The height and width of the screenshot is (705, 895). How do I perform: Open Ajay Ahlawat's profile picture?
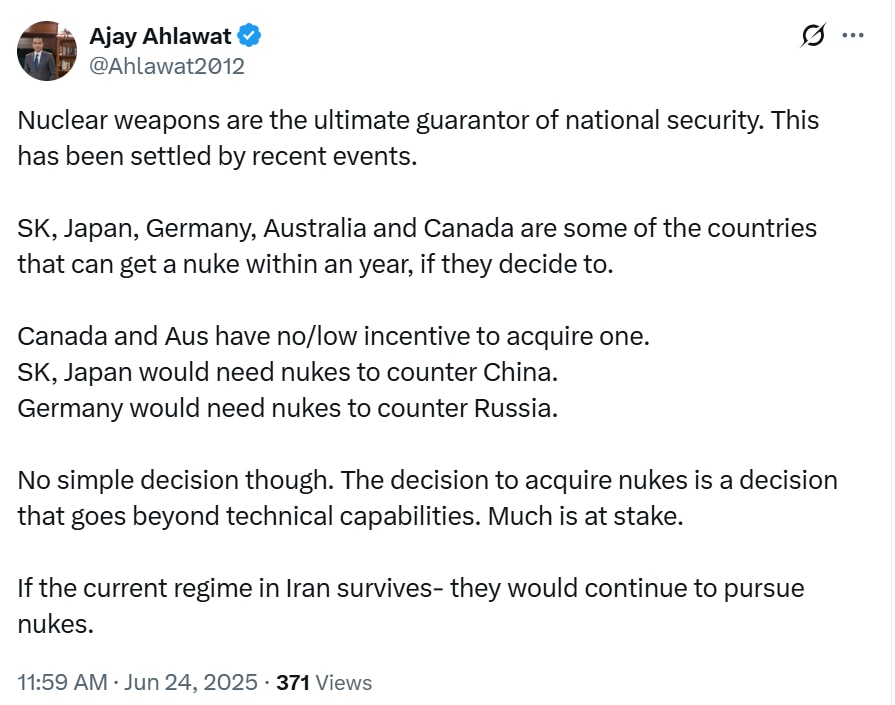pyautogui.click(x=47, y=51)
